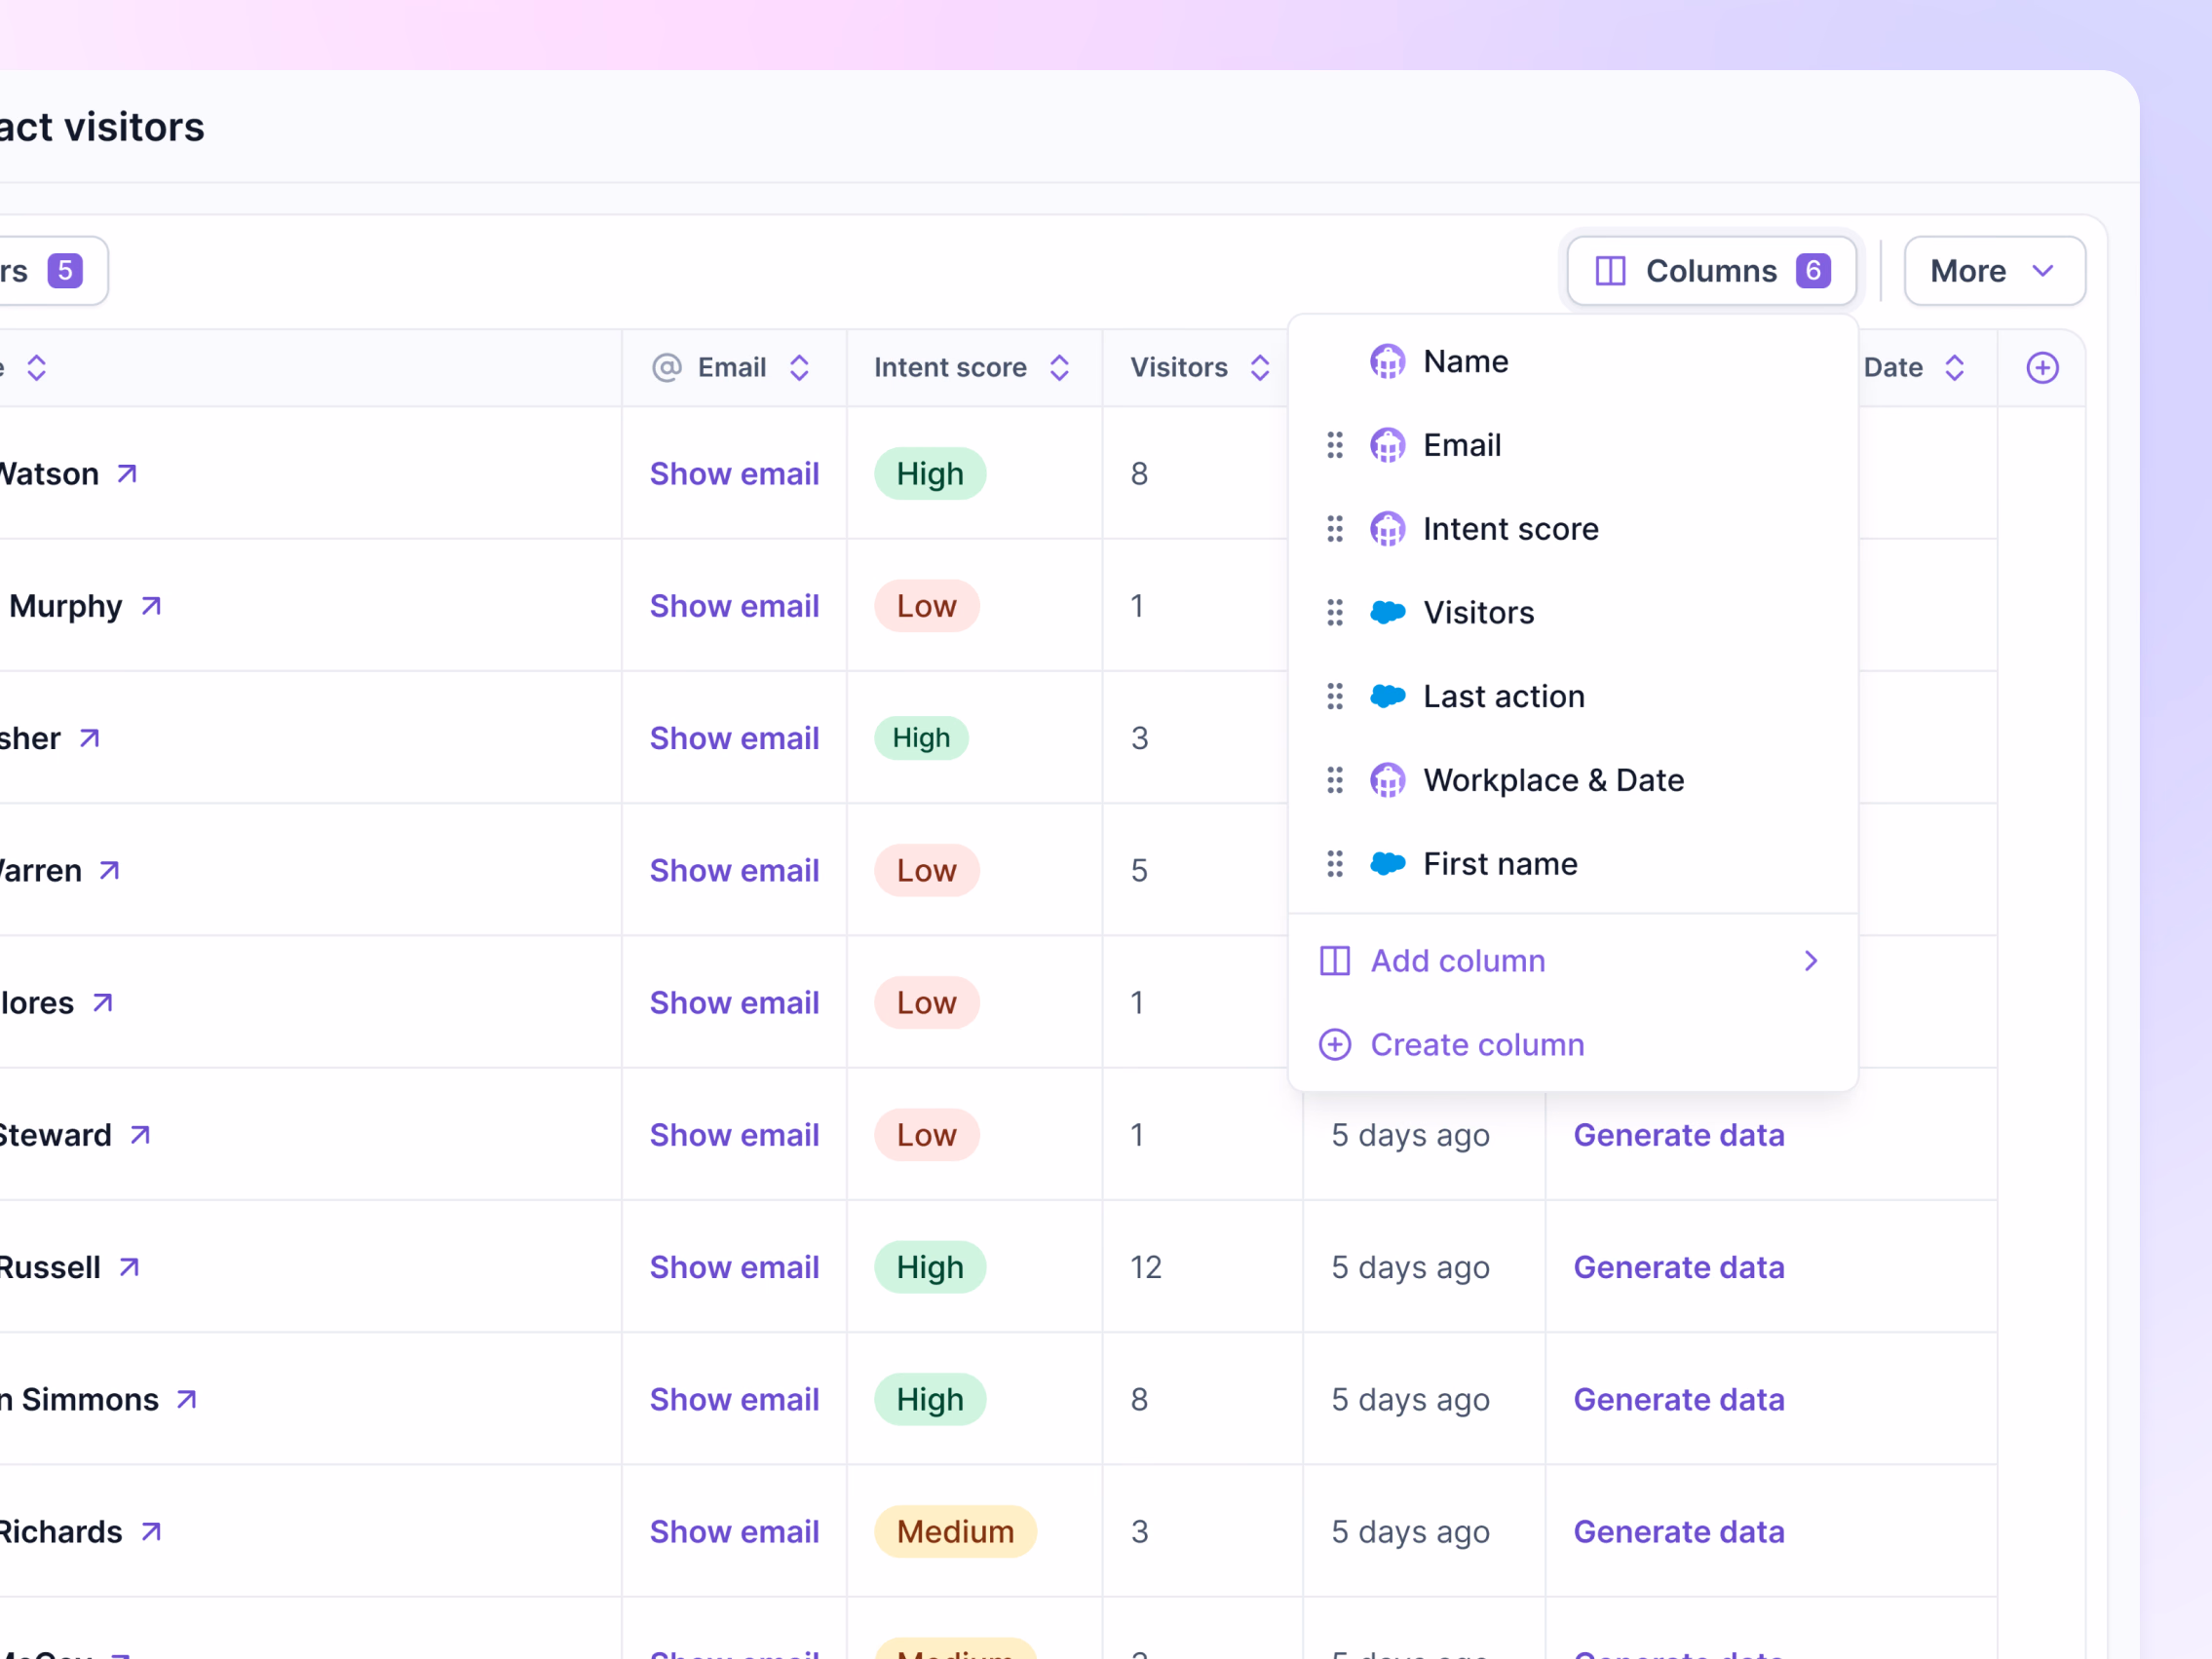The image size is (2212, 1659).
Task: Click '5 days ago' in Simmons row
Action: [1410, 1400]
